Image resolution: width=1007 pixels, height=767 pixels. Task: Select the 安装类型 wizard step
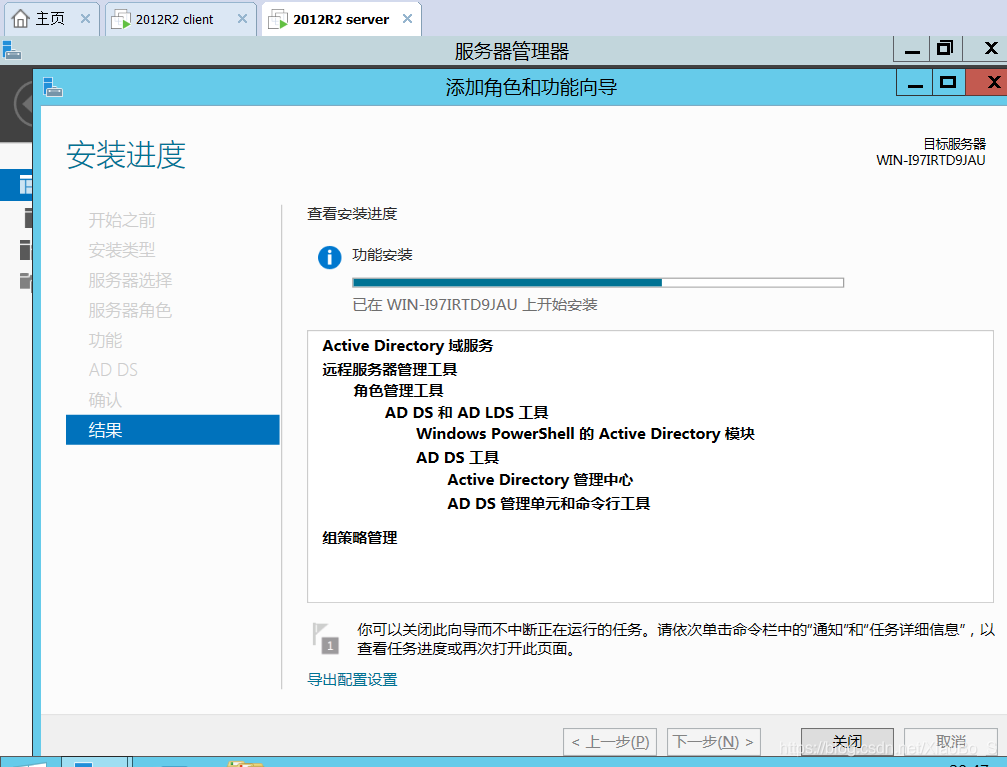[122, 250]
